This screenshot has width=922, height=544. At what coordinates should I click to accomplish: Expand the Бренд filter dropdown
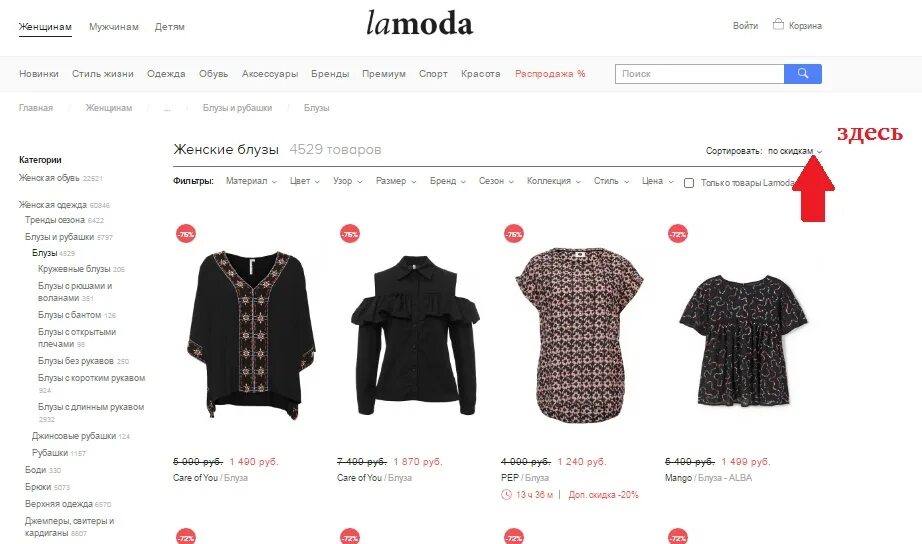tap(447, 181)
